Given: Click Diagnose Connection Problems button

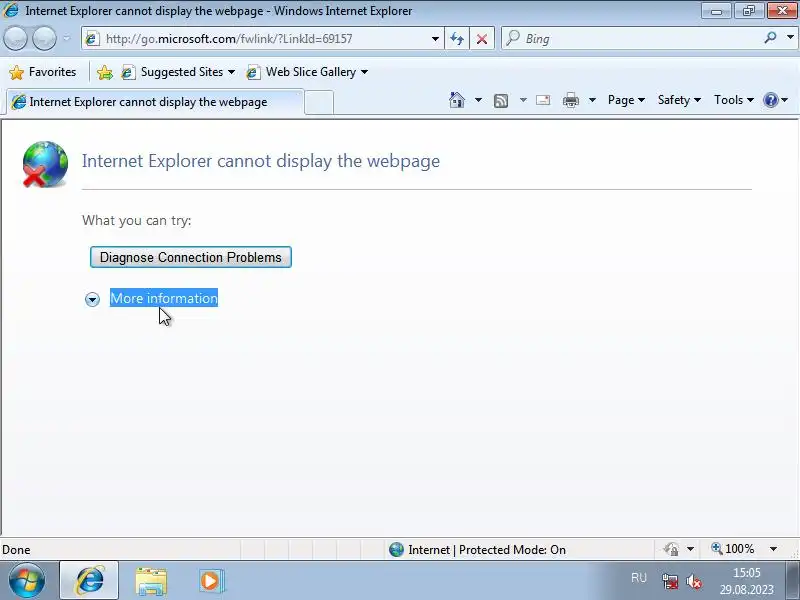Looking at the screenshot, I should 191,257.
